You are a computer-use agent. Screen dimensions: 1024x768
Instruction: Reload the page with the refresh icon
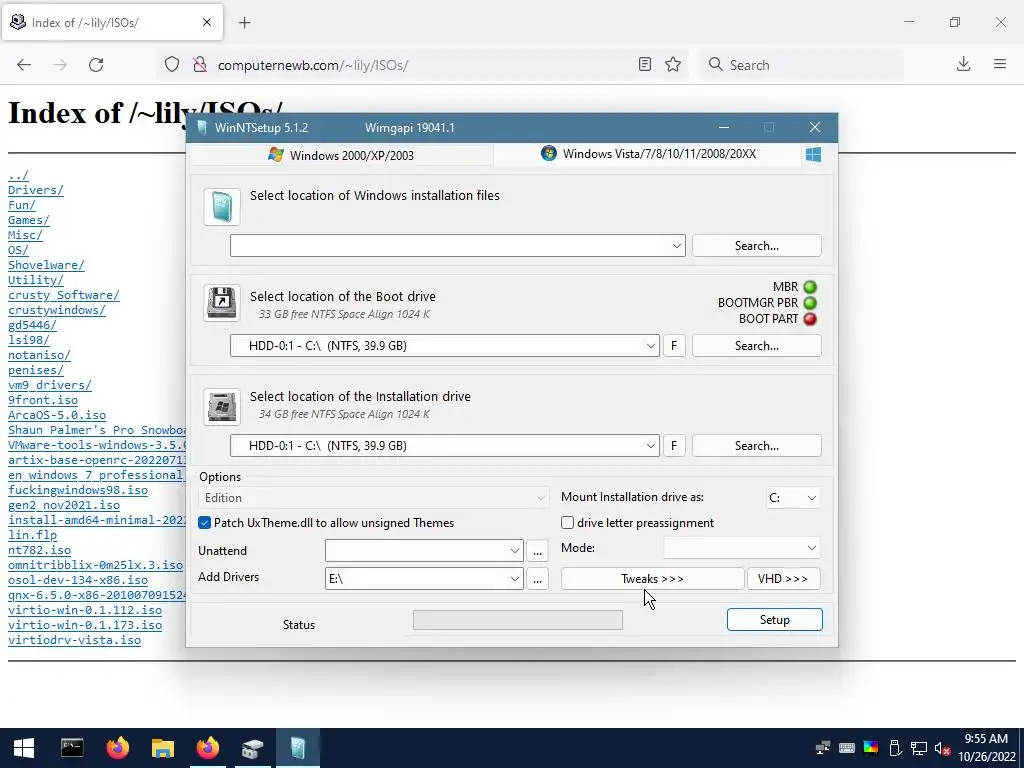coord(96,65)
